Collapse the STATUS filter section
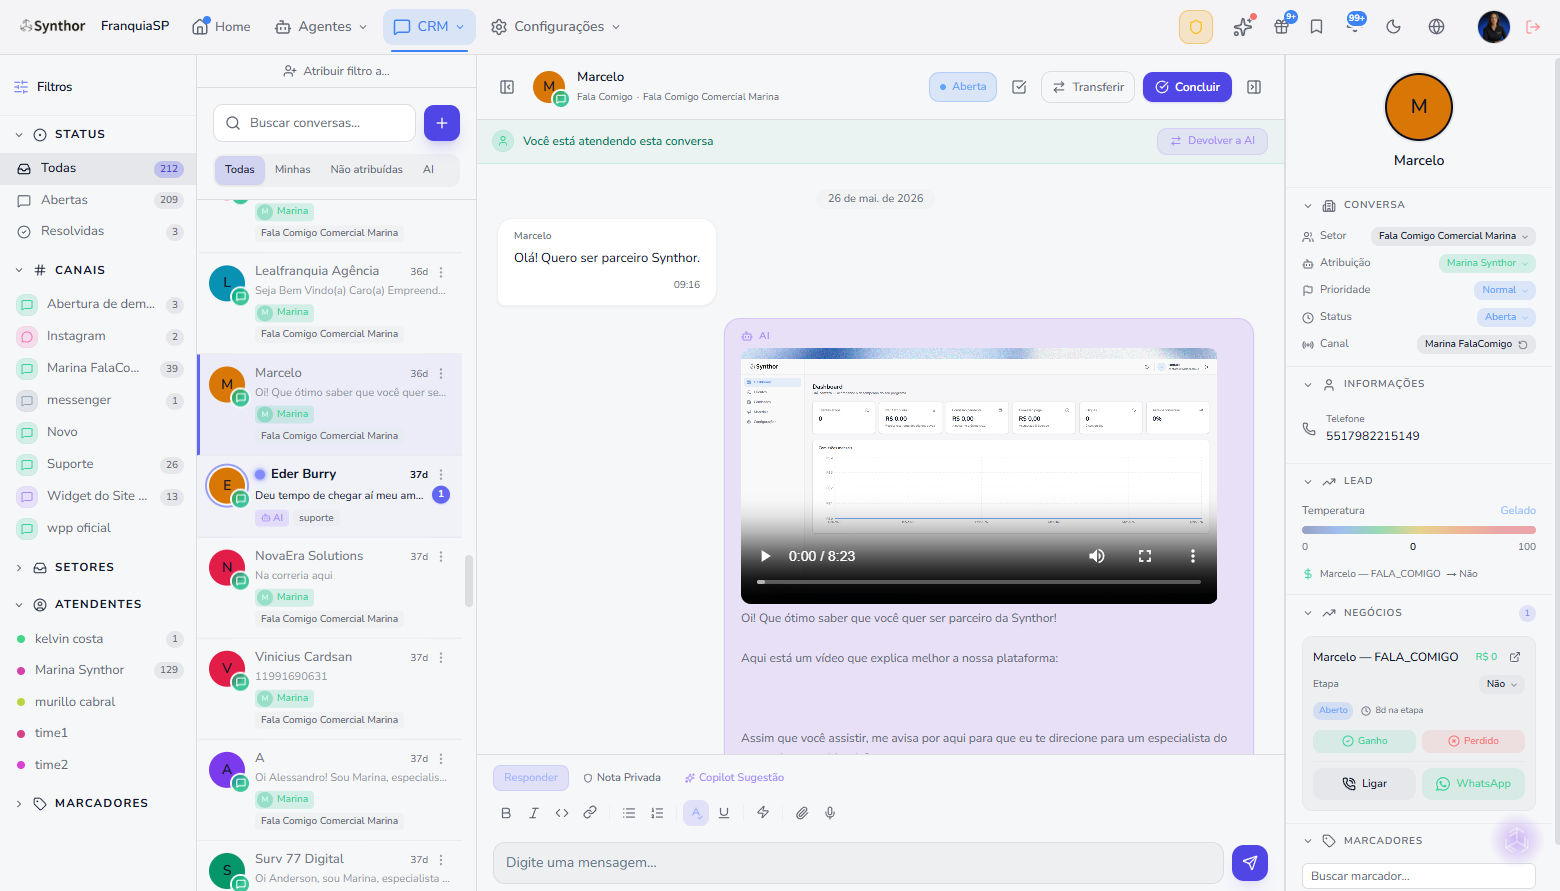1560x891 pixels. [x=19, y=134]
